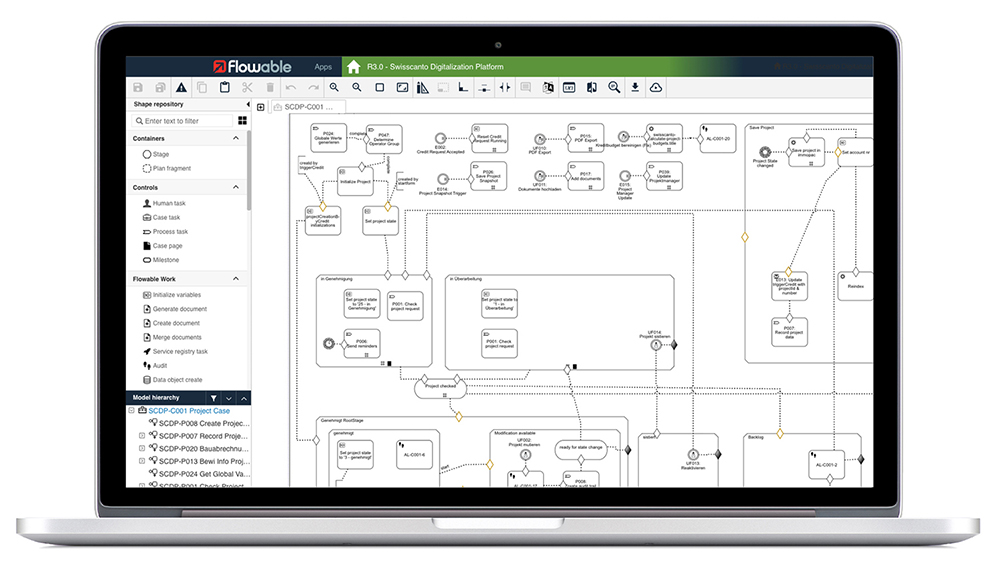Select the Case page shape

(x=163, y=246)
